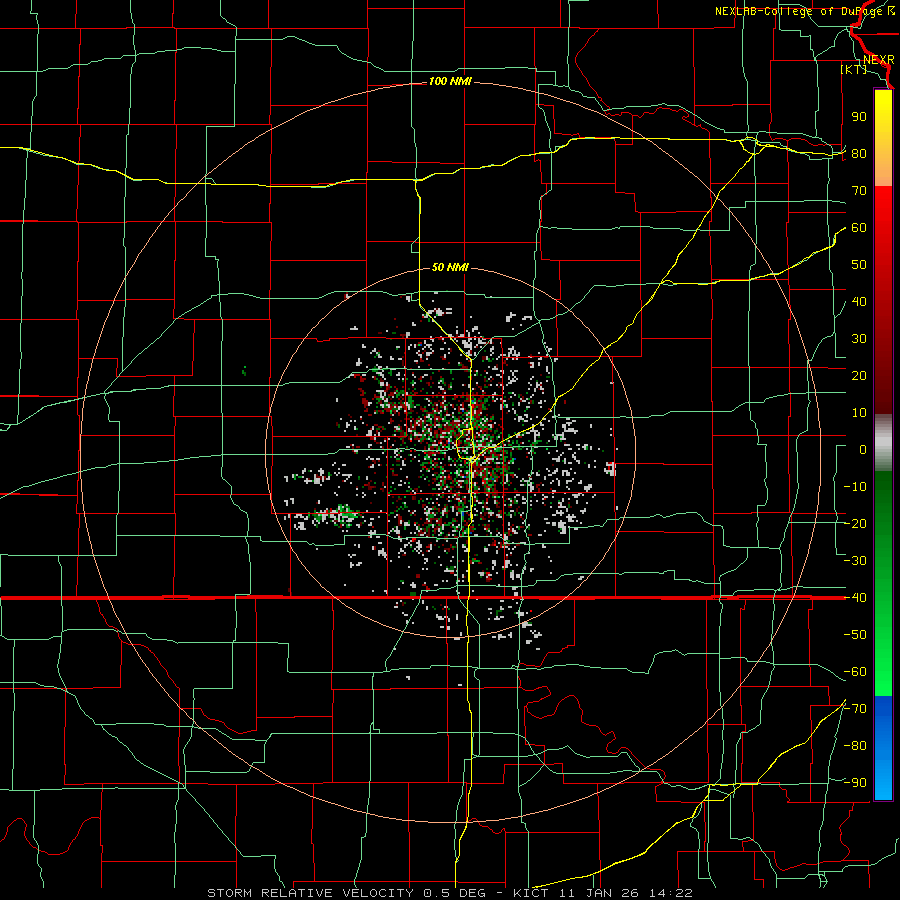Screen dimensions: 900x900
Task: Click the -60 value on the velocity scale
Action: point(855,672)
